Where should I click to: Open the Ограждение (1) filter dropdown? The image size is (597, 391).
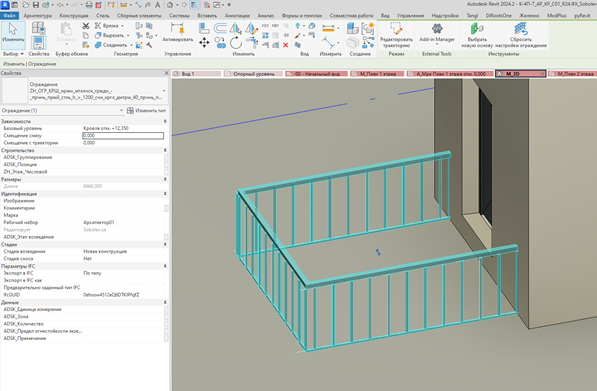click(x=121, y=110)
